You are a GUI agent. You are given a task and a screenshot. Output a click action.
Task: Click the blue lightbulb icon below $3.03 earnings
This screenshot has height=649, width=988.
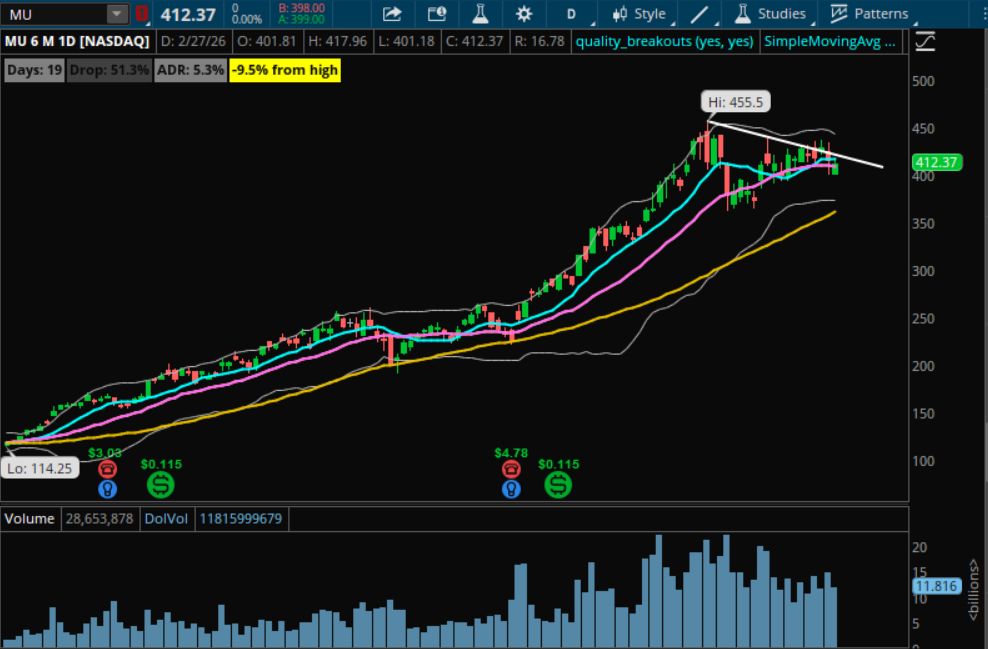[x=106, y=488]
